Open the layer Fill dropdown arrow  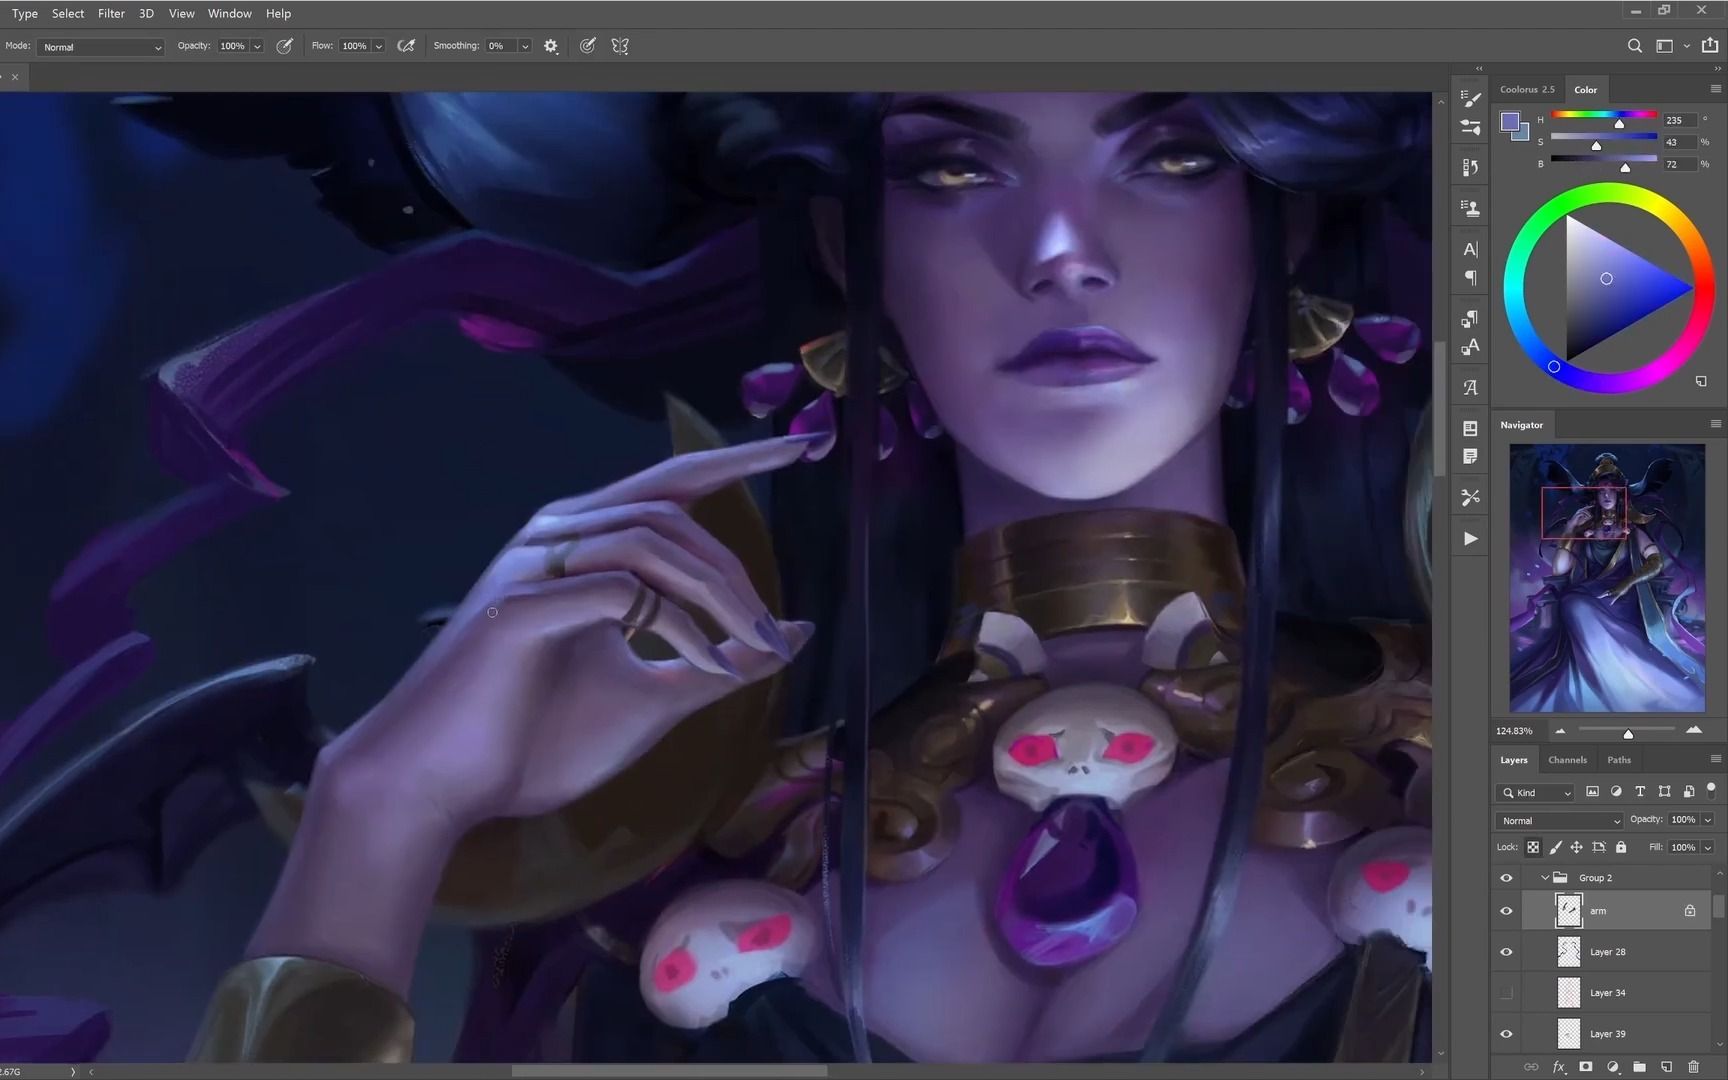tap(1708, 847)
